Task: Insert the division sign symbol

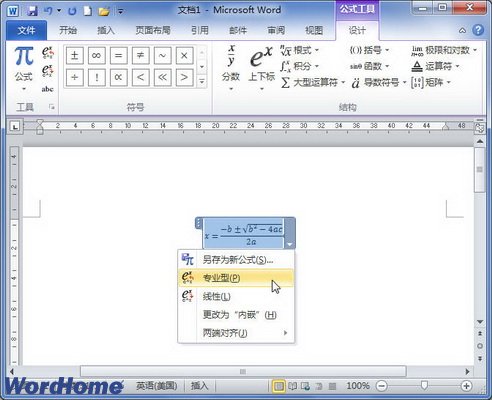Action: 75,77
